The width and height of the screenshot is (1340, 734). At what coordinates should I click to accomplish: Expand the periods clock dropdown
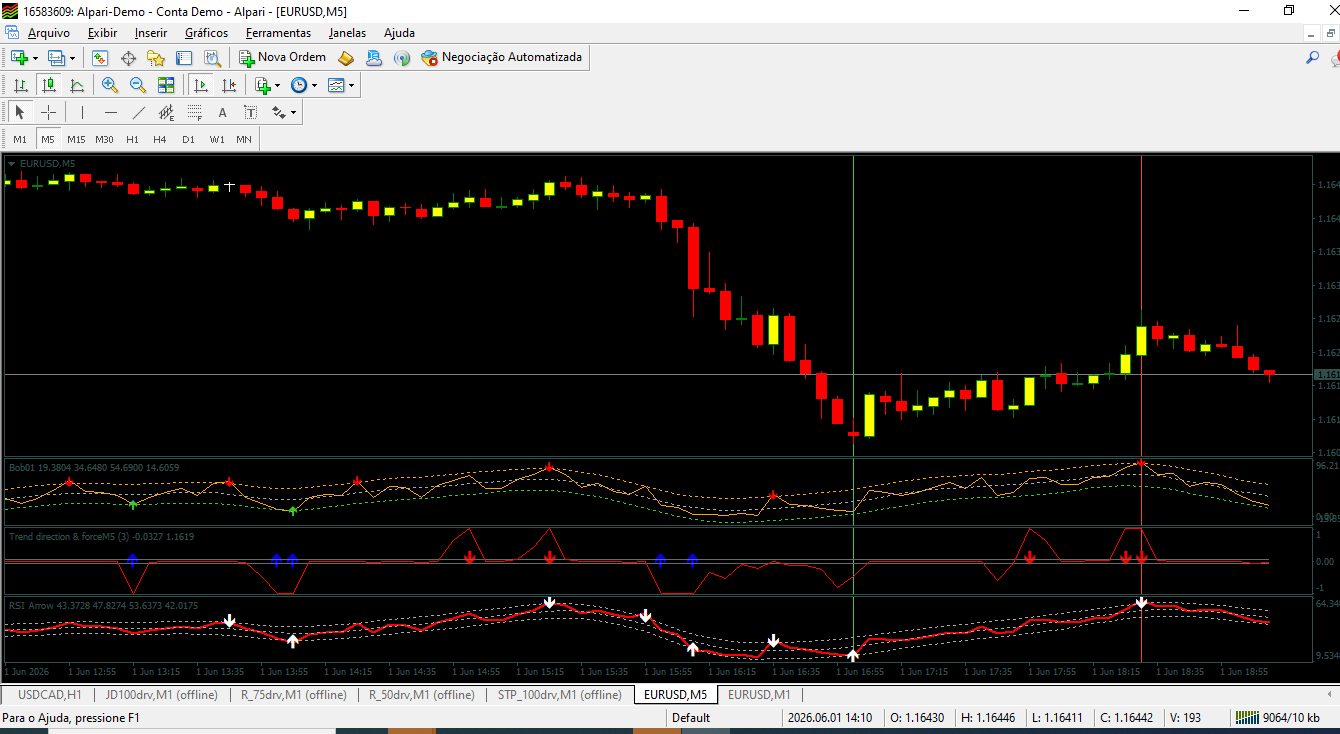coord(314,85)
